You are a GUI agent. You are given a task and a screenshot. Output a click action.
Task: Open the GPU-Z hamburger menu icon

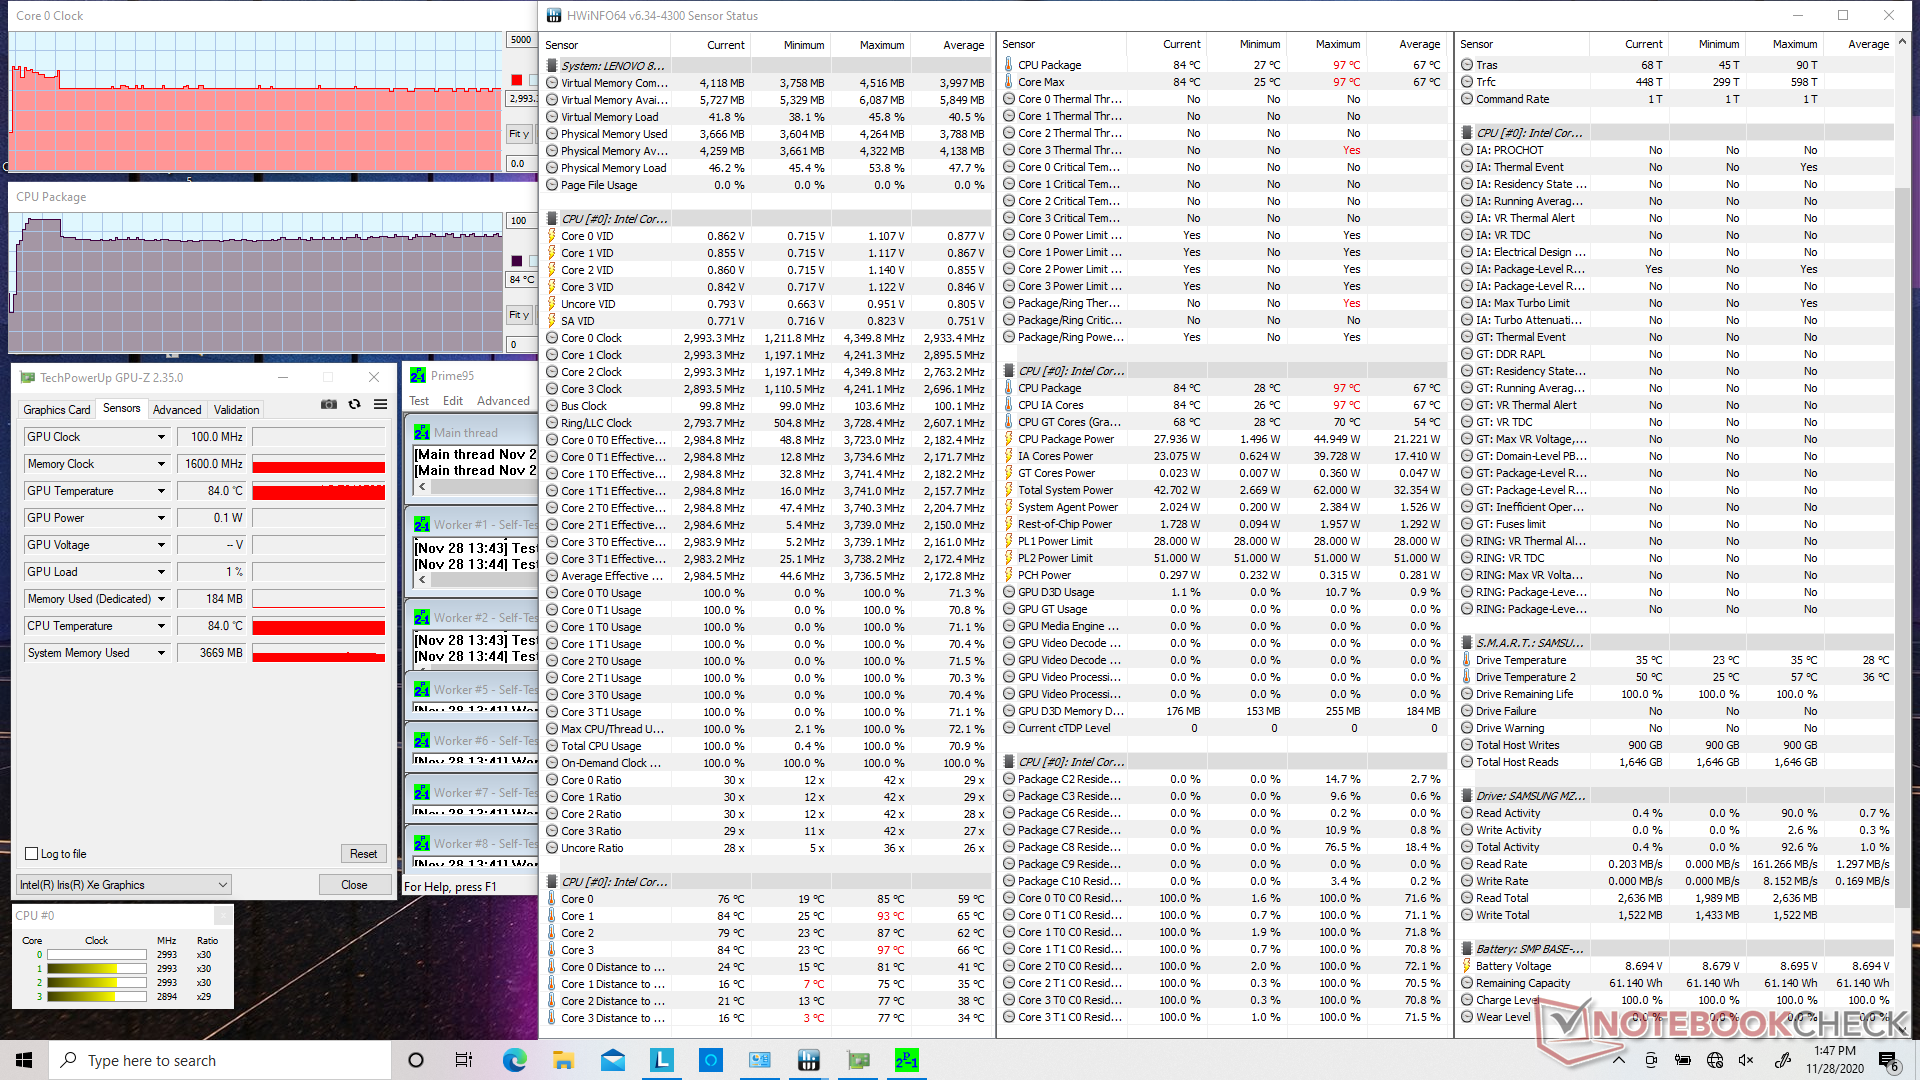point(380,405)
